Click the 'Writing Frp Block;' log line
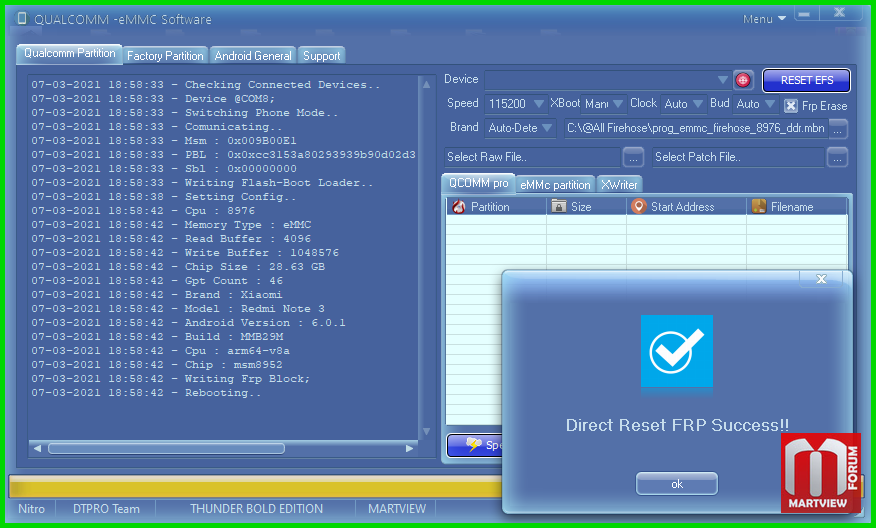 tap(170, 378)
